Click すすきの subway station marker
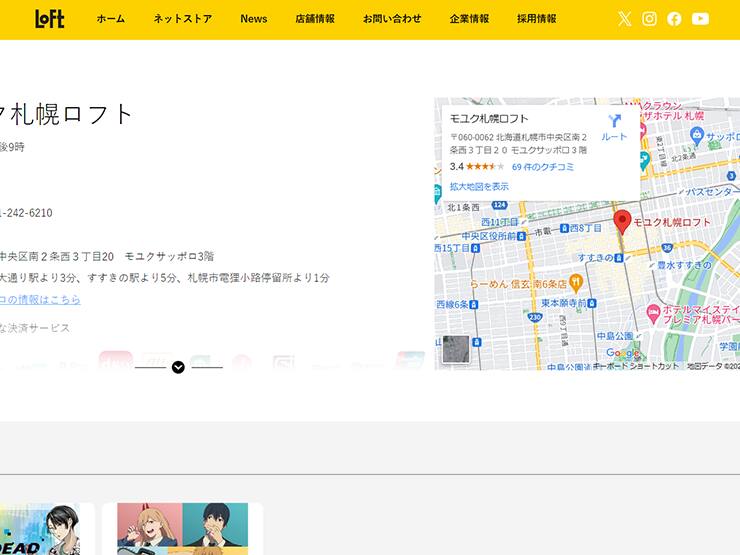Image resolution: width=740 pixels, height=555 pixels. click(619, 258)
